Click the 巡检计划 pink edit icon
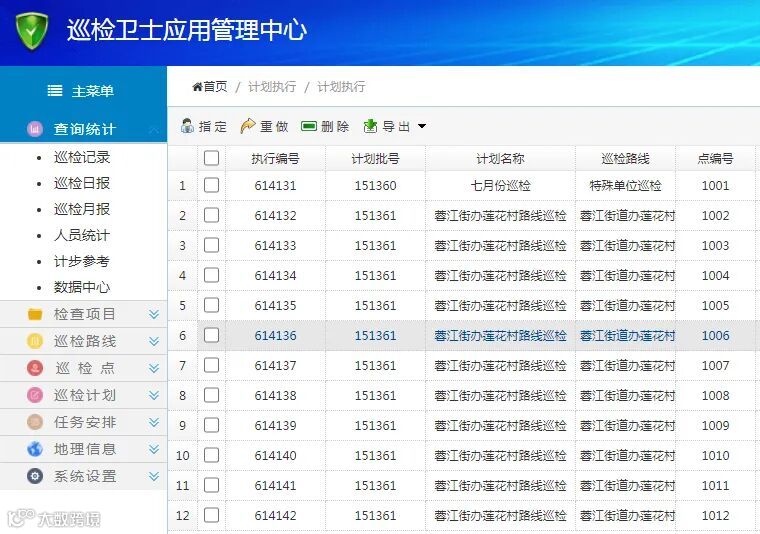760x534 pixels. pyautogui.click(x=35, y=395)
